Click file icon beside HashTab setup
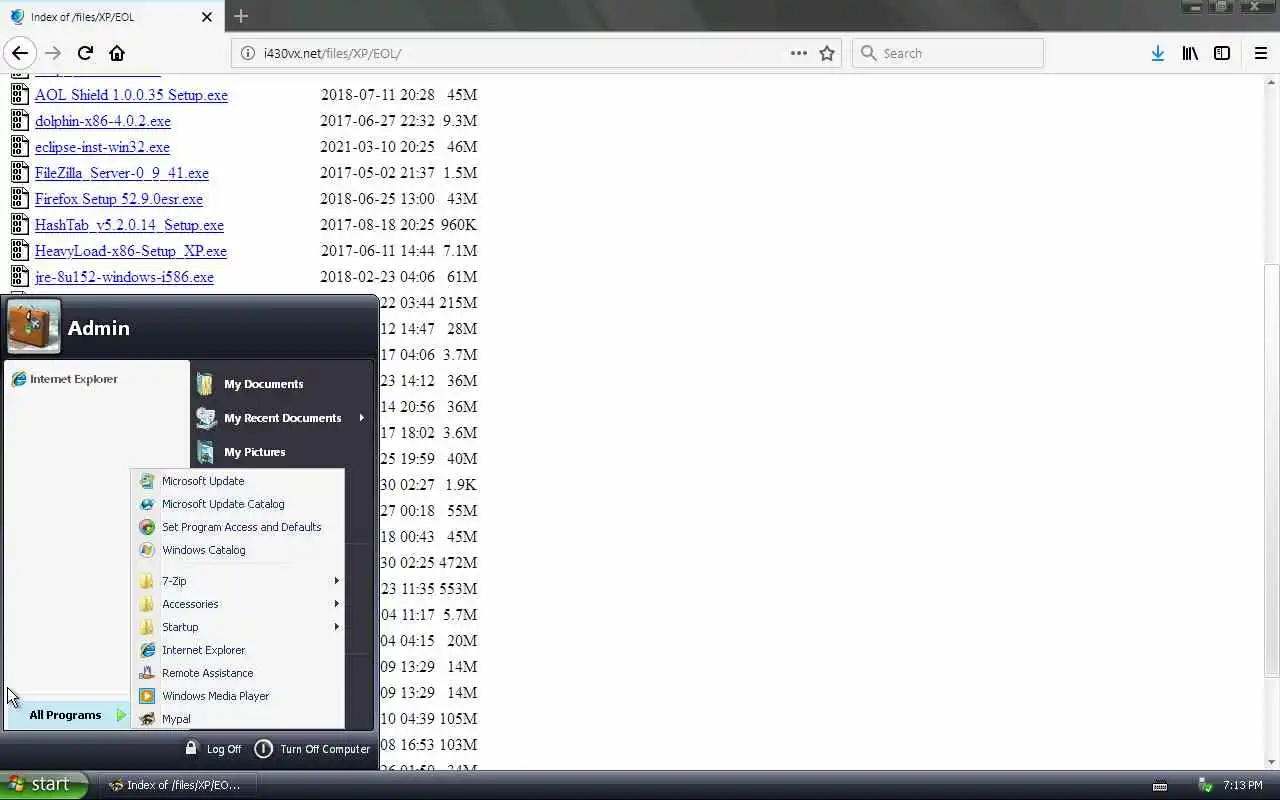This screenshot has width=1280, height=800. 19,224
